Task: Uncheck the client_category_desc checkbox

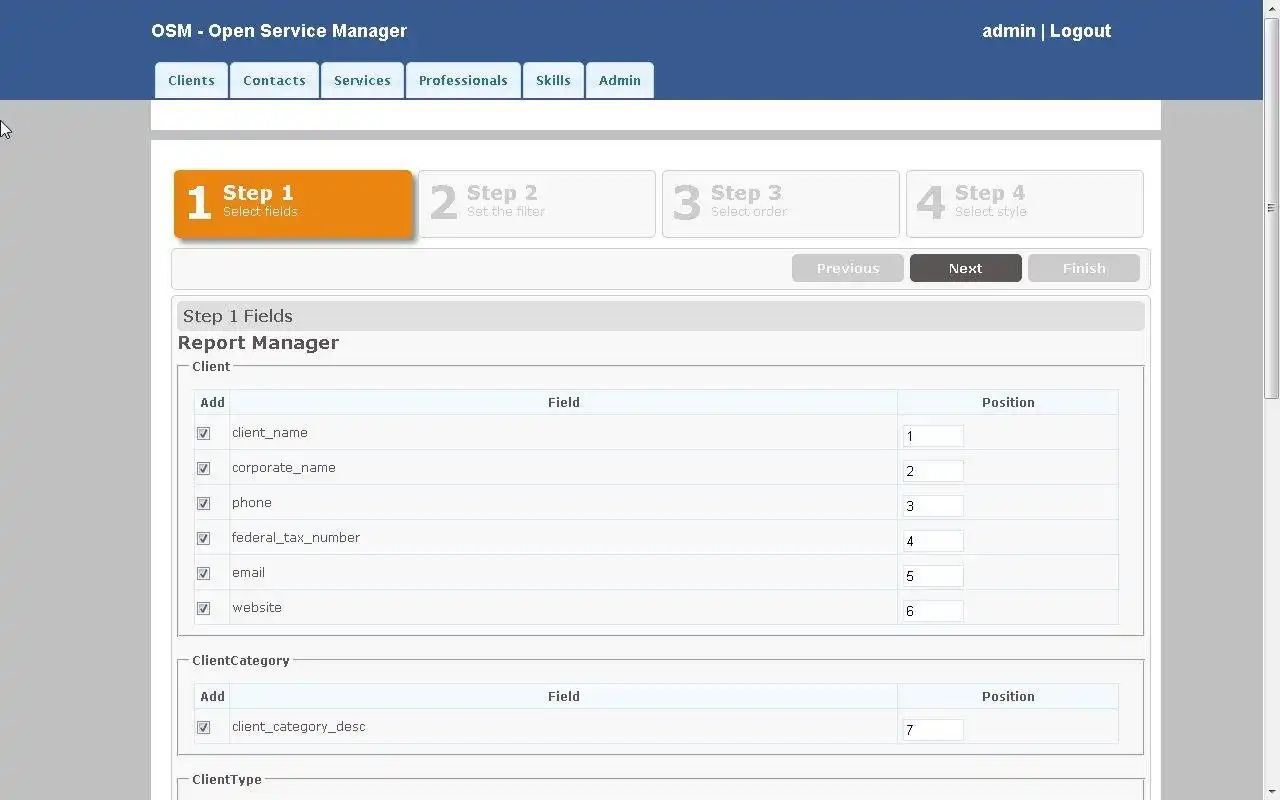Action: [204, 728]
